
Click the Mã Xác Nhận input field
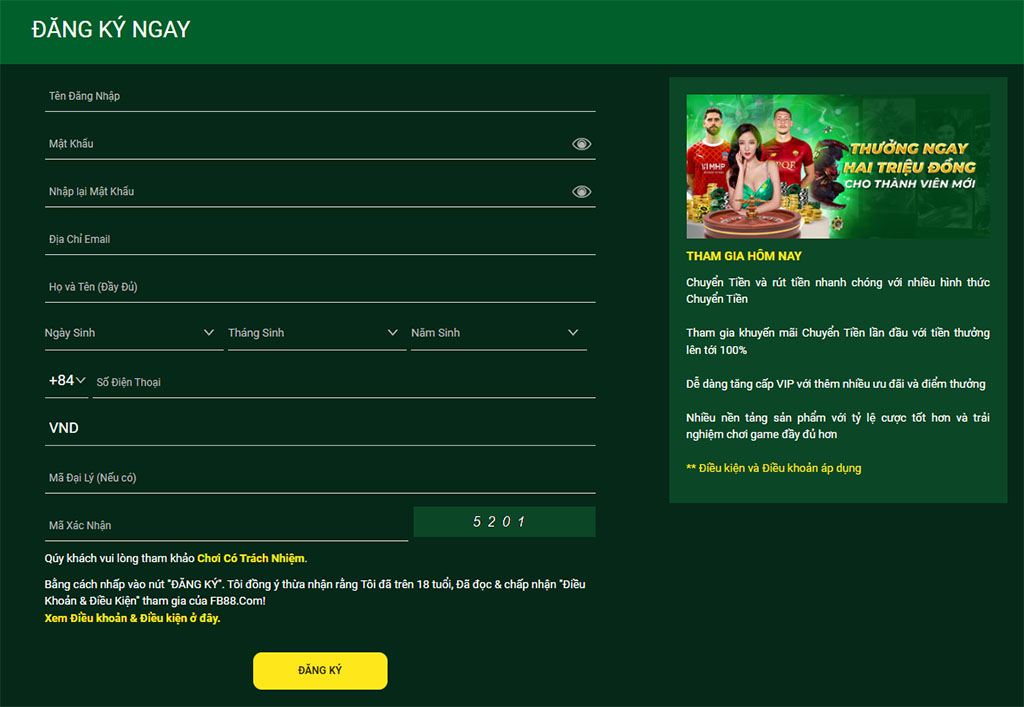(227, 525)
